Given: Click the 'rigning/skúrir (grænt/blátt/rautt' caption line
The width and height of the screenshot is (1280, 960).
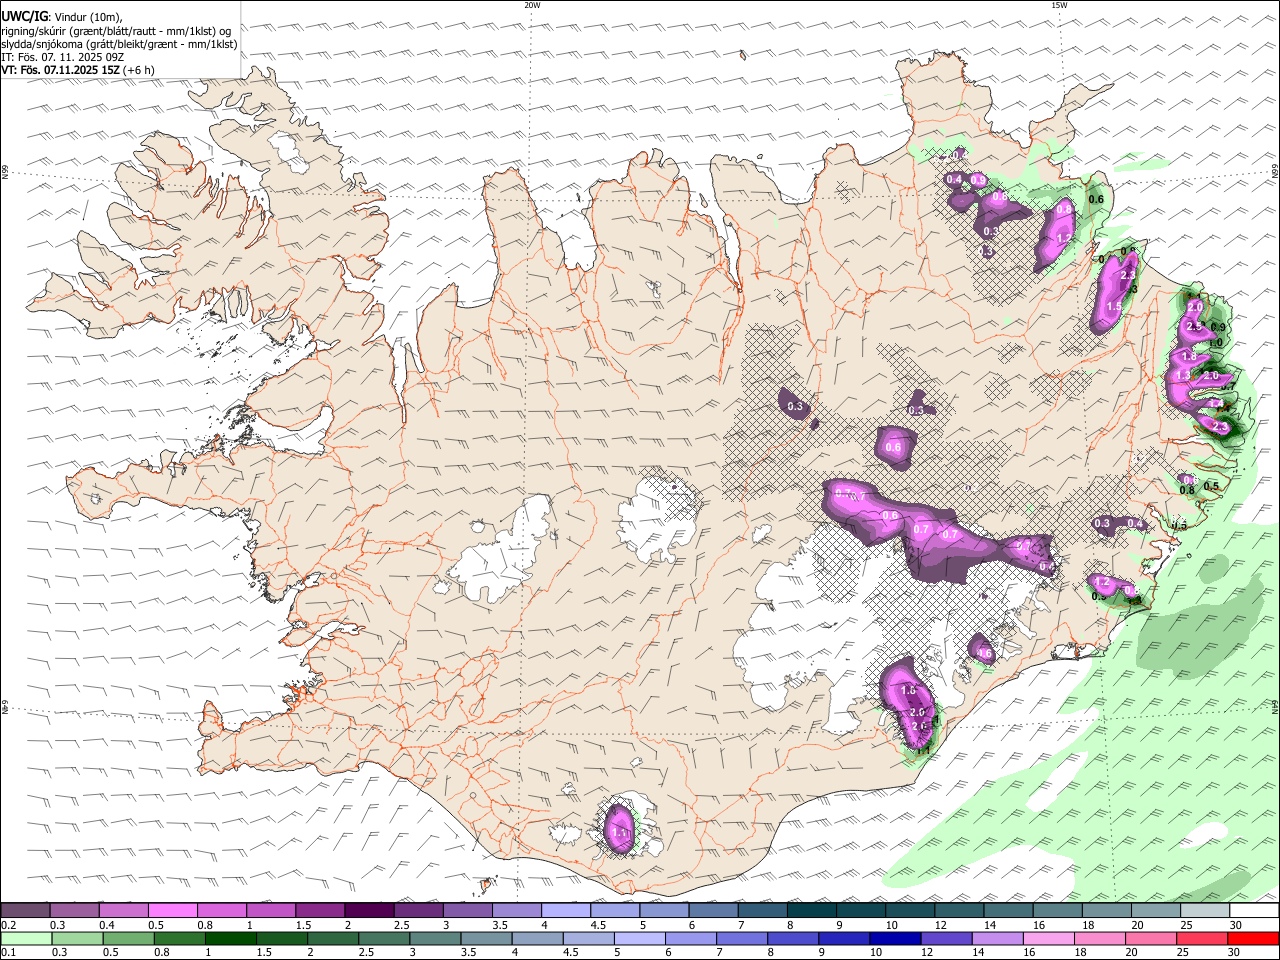Looking at the screenshot, I should coord(116,31).
